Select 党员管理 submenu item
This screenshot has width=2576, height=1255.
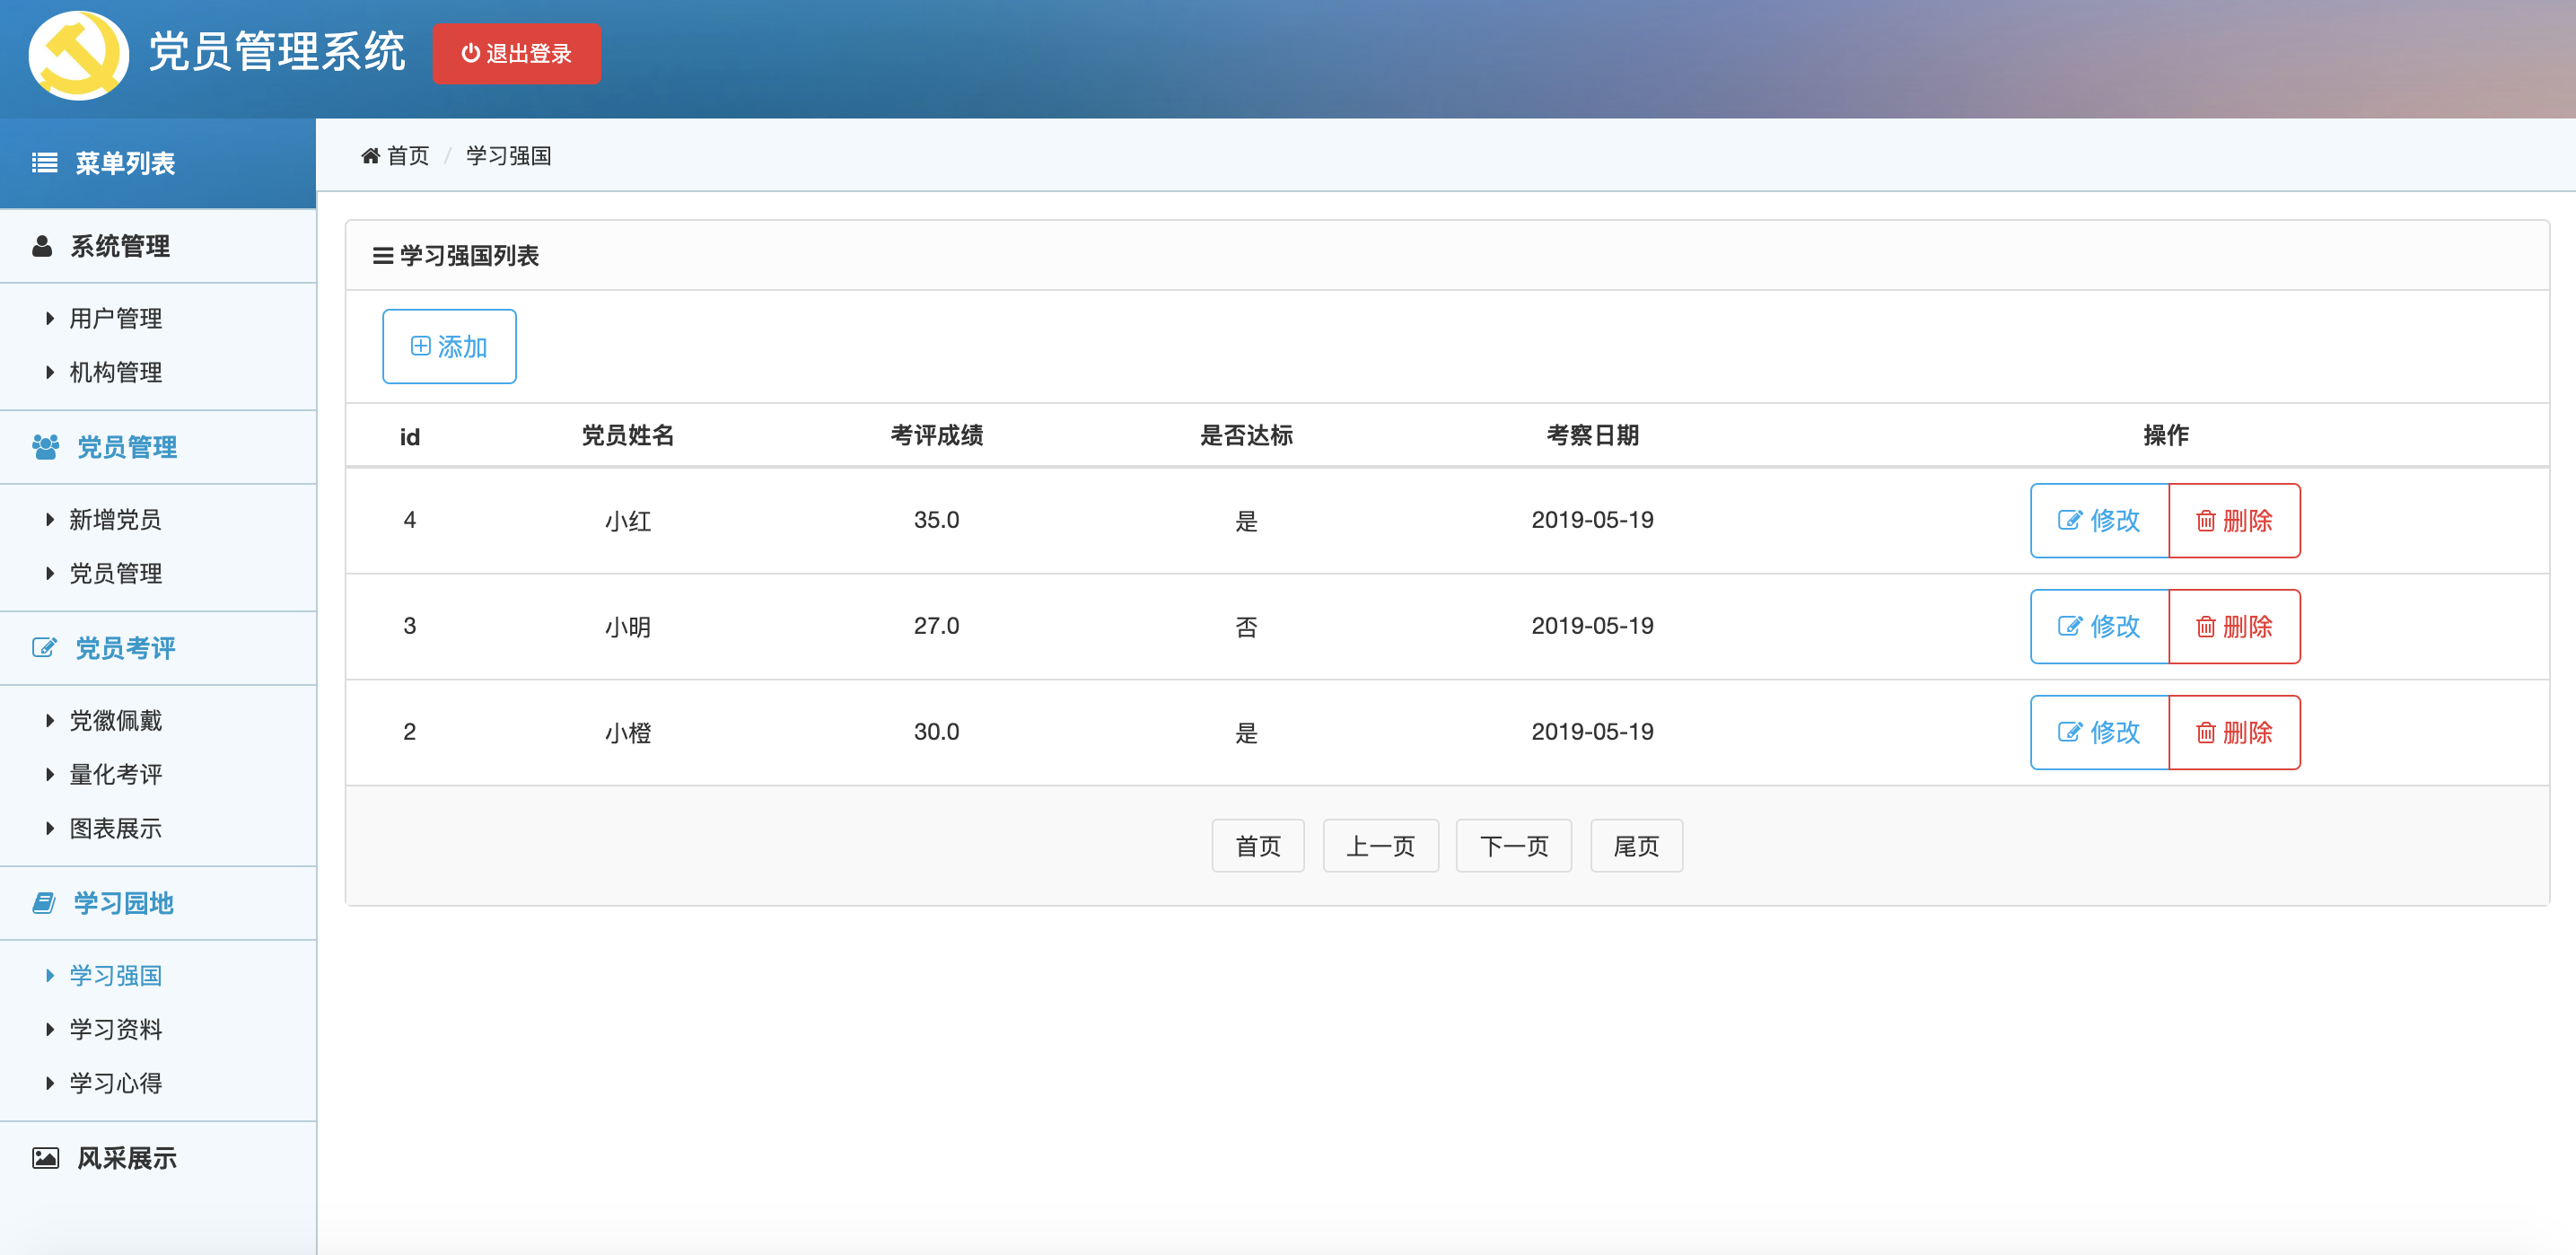coord(115,573)
